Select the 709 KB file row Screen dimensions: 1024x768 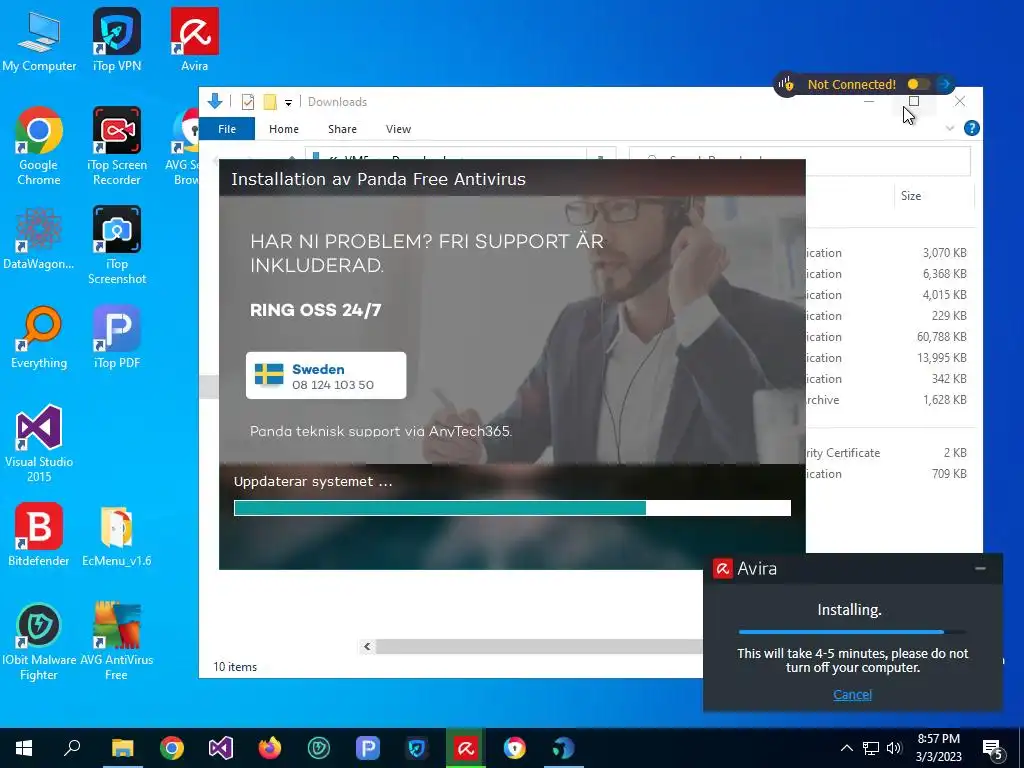click(891, 473)
